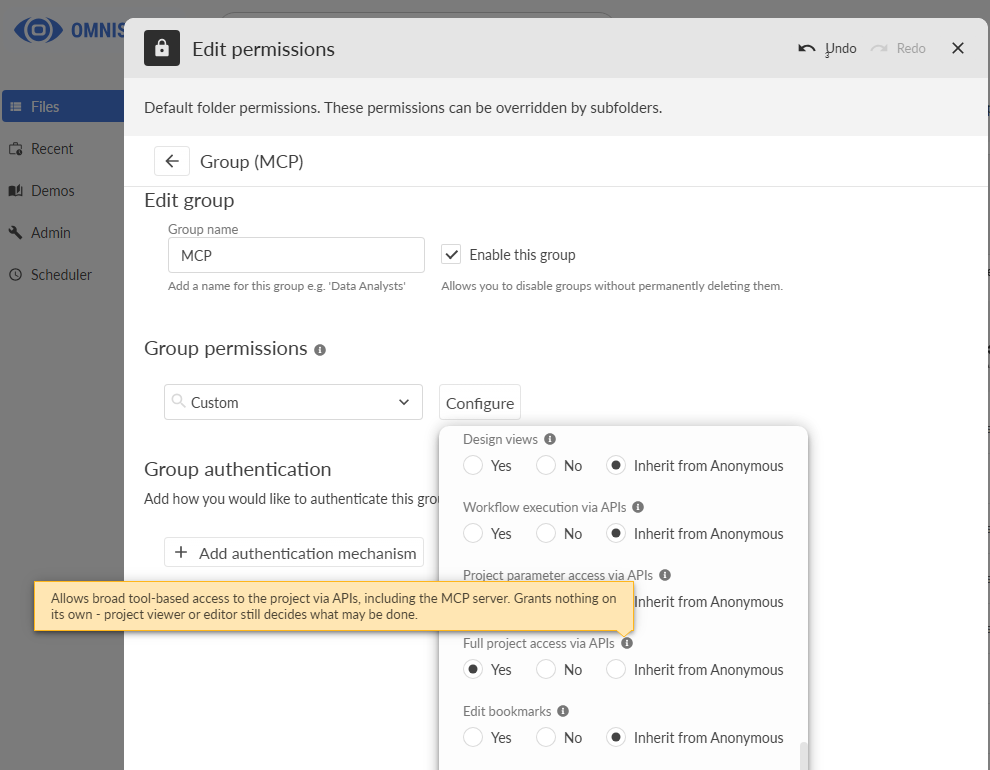Click the info icon beside Group permissions
The image size is (990, 770).
320,350
